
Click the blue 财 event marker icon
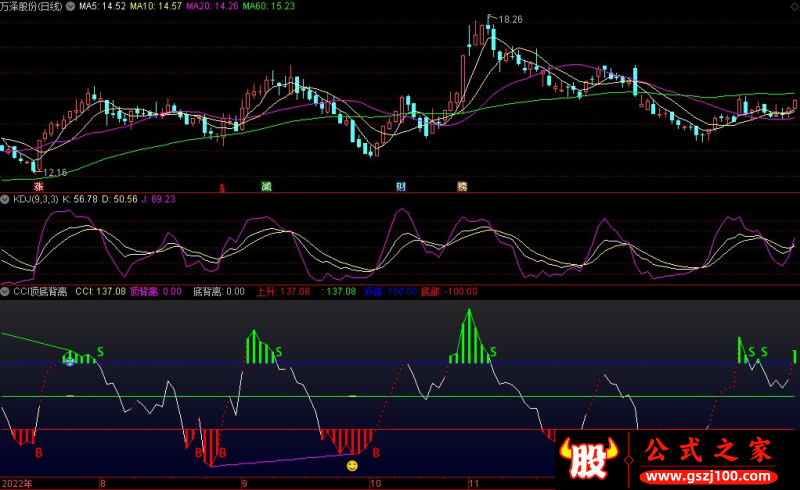point(400,186)
